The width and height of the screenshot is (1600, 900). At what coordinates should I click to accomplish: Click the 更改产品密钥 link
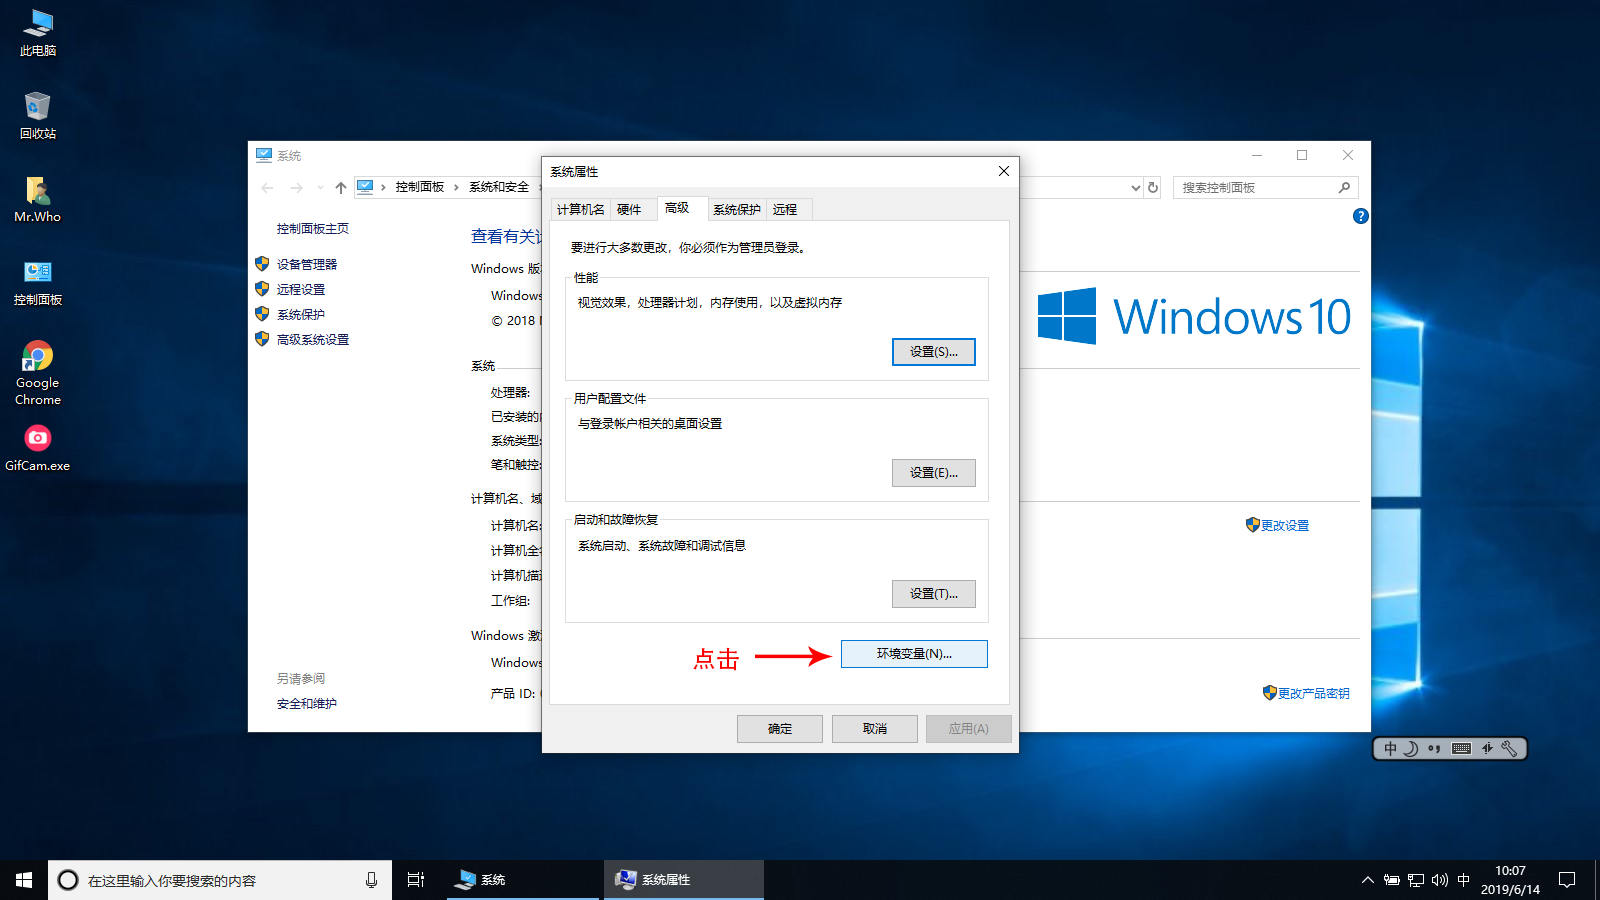[1314, 693]
